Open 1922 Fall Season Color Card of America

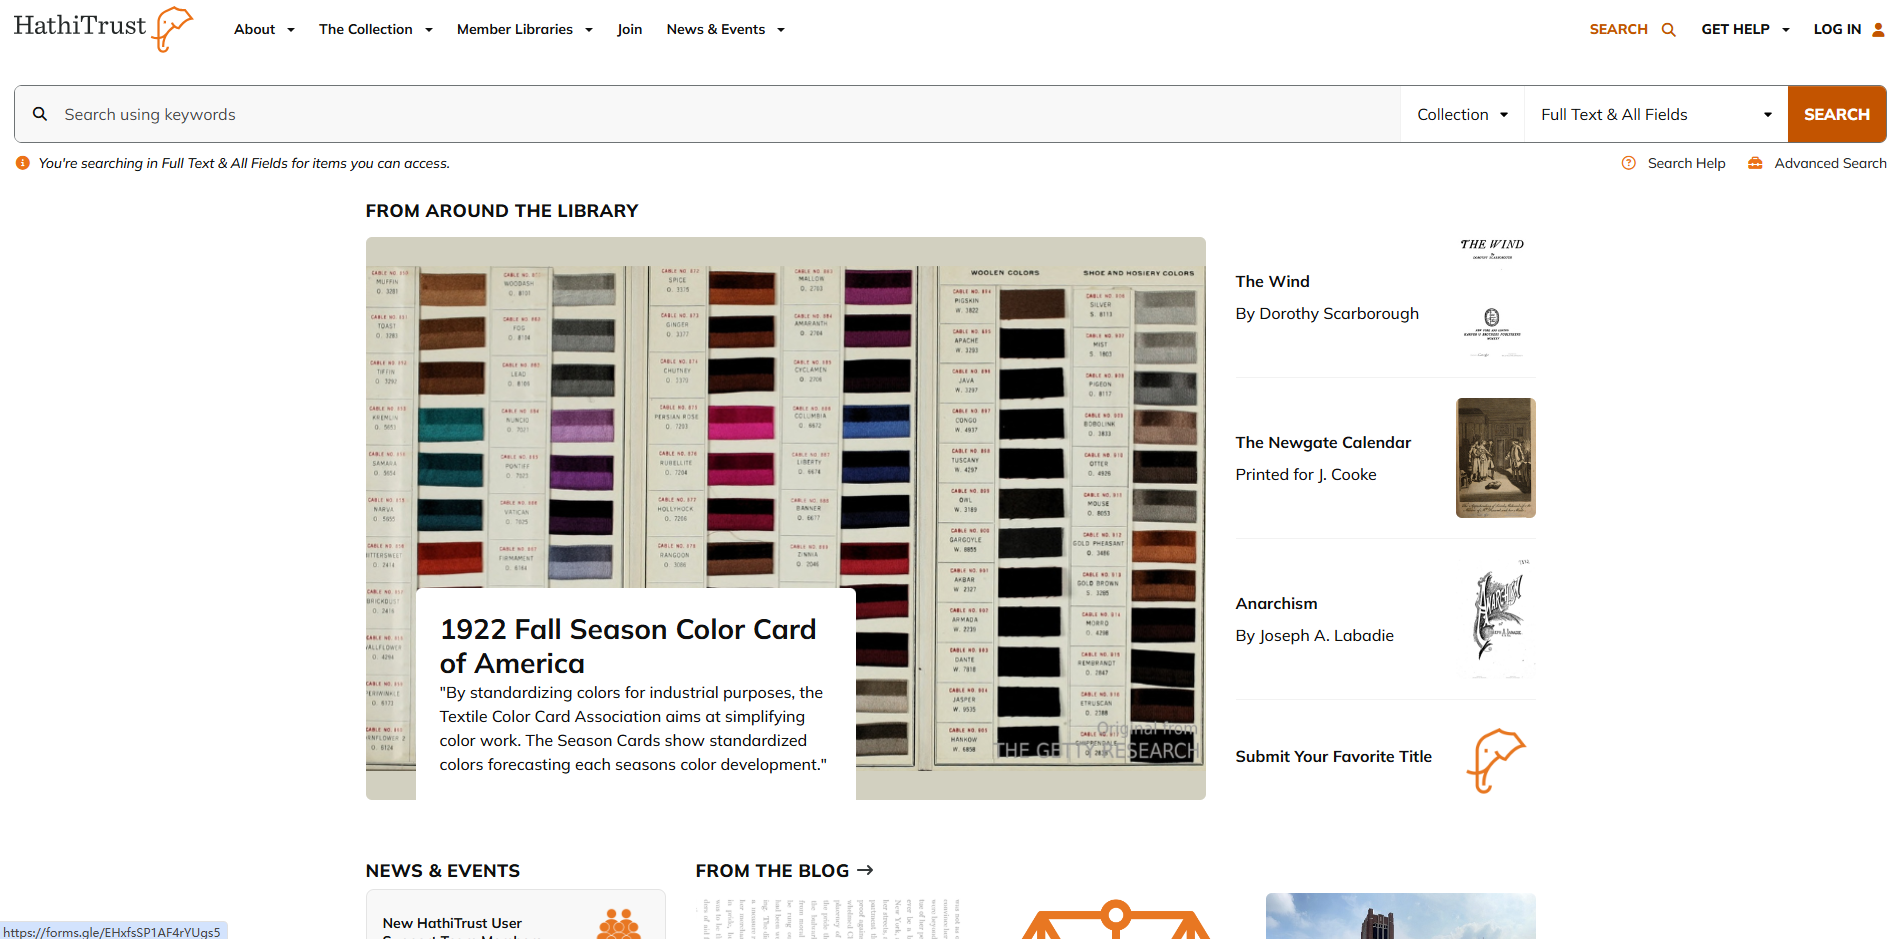pos(628,646)
